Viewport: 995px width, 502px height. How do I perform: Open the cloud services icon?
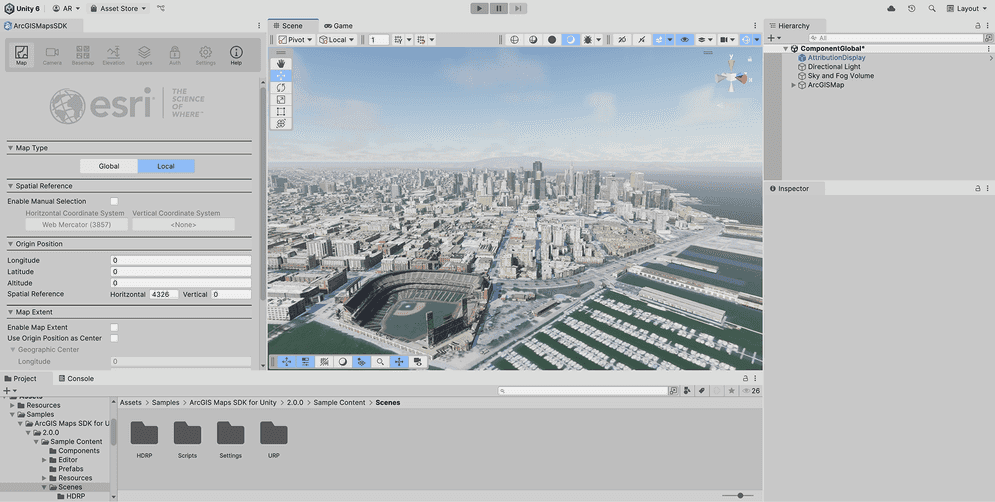pos(892,8)
